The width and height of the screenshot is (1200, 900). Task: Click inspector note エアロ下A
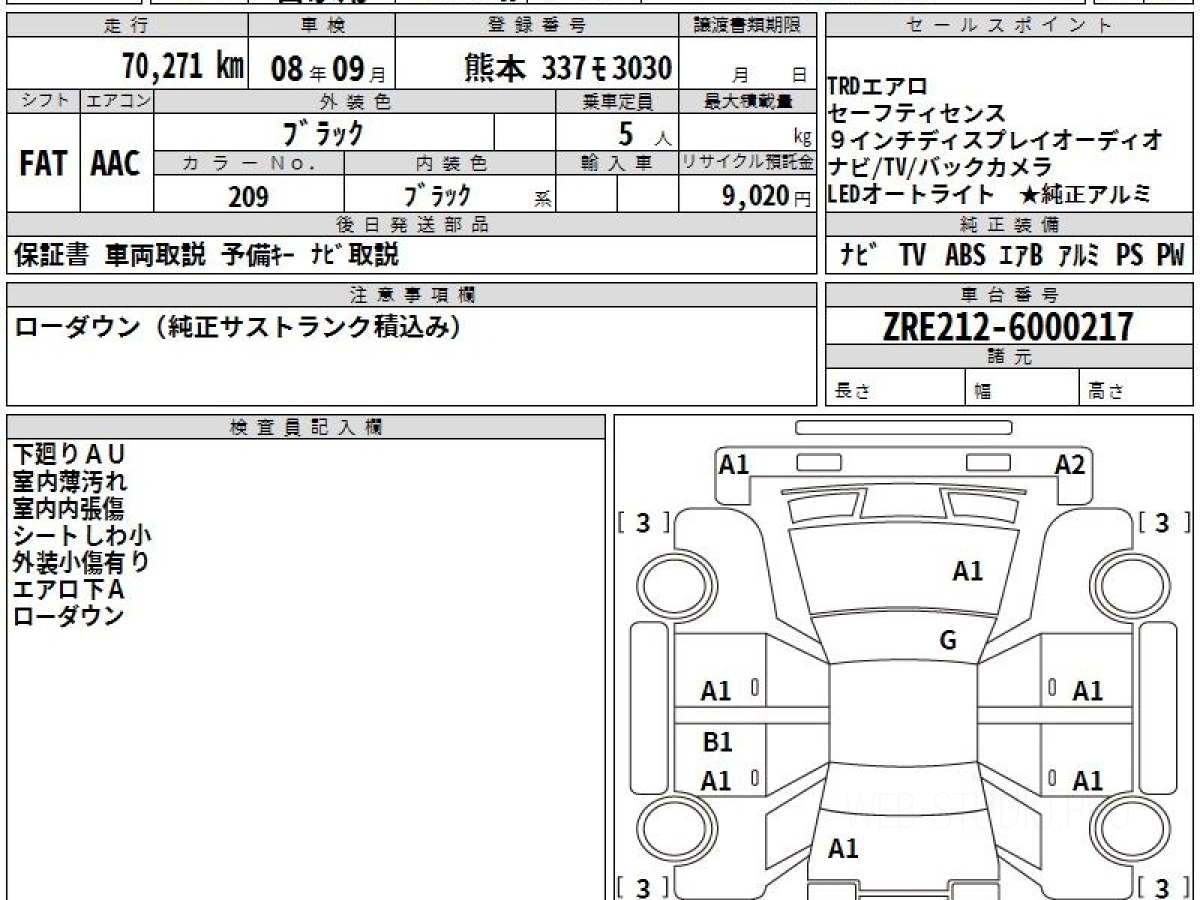pyautogui.click(x=69, y=589)
